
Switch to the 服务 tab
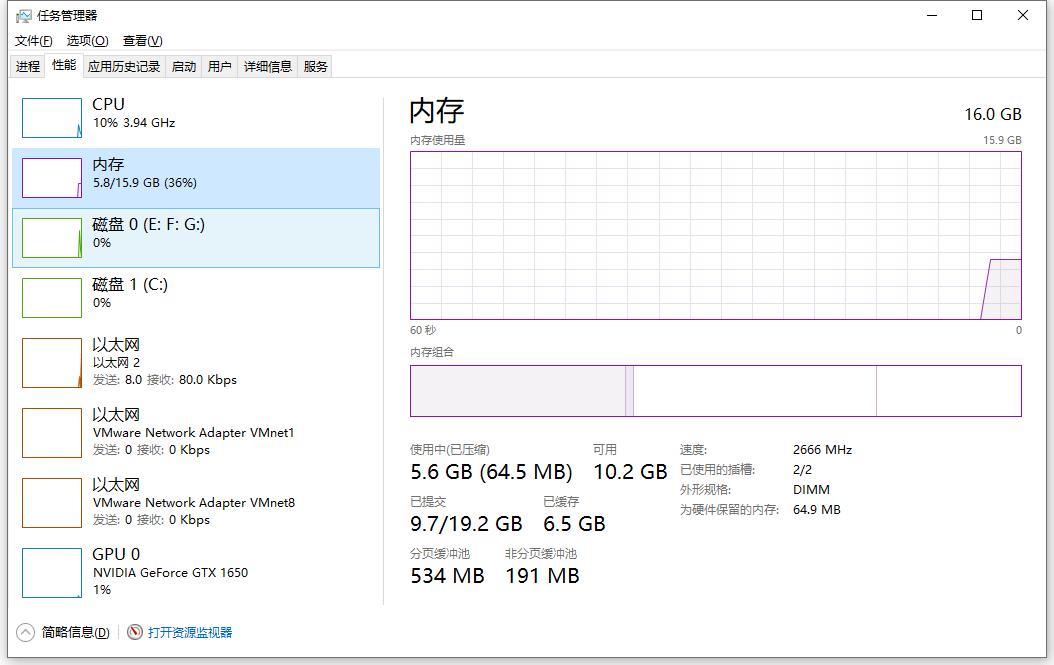(x=314, y=65)
